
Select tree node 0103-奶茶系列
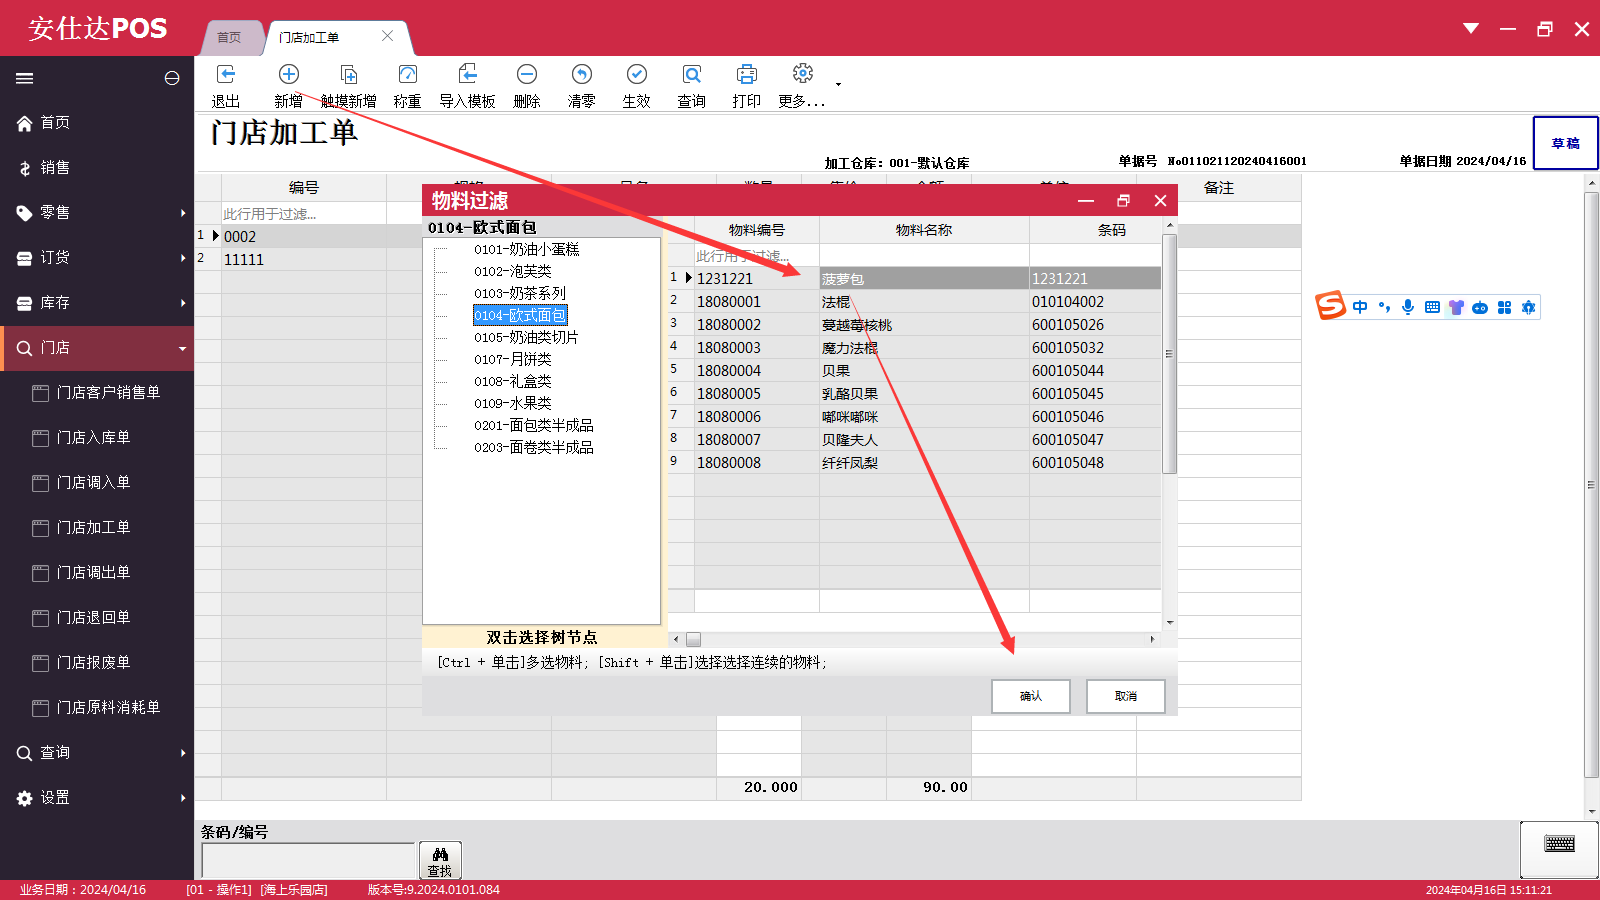pyautogui.click(x=520, y=294)
